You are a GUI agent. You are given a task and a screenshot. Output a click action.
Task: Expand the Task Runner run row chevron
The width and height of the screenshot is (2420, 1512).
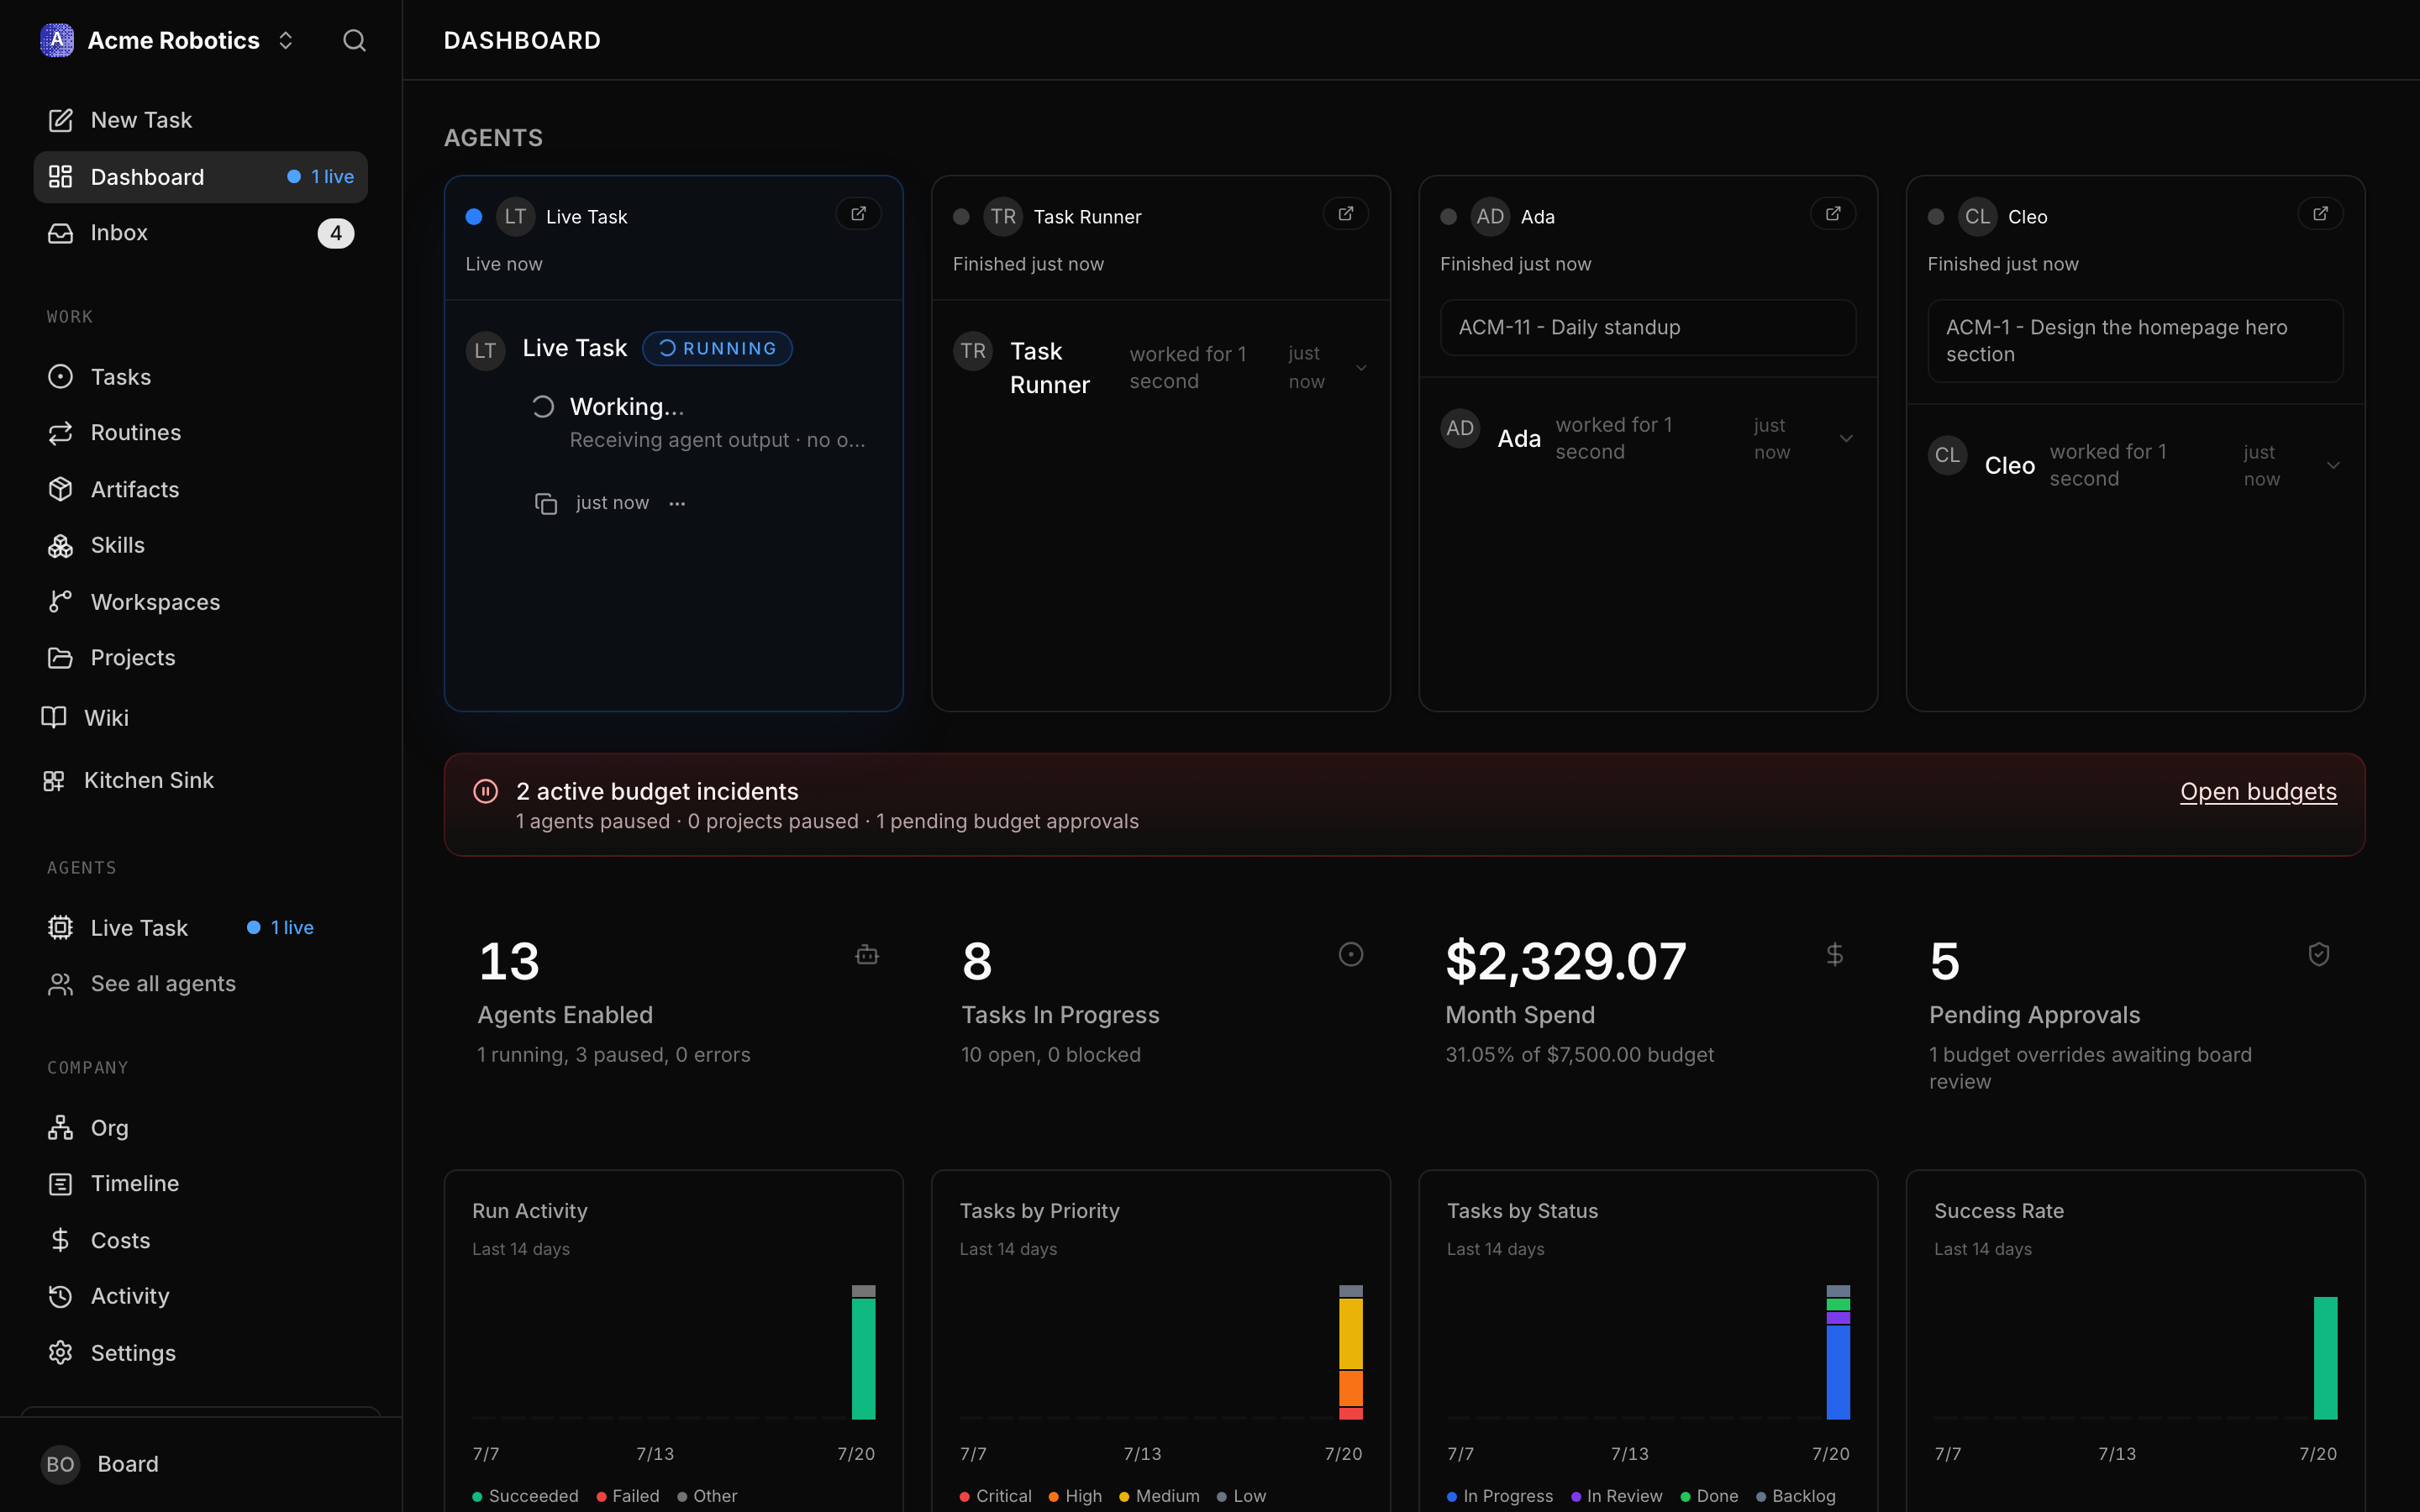pos(1361,368)
